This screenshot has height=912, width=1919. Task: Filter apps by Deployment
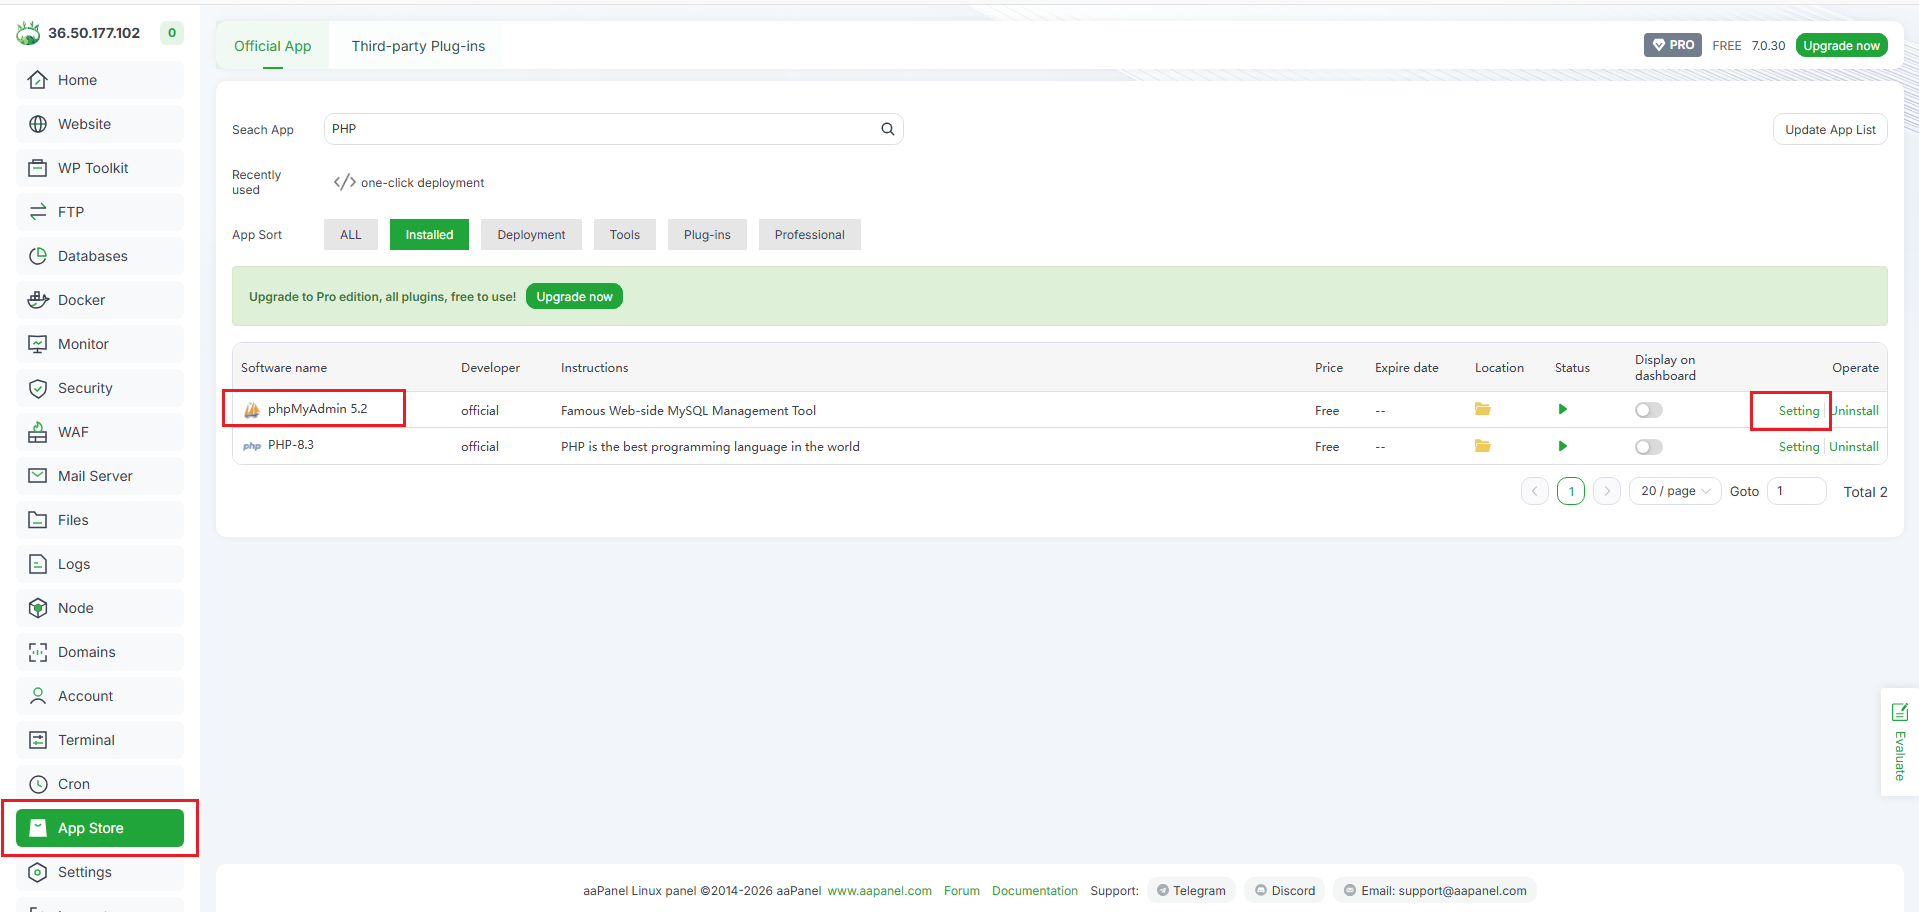531,235
